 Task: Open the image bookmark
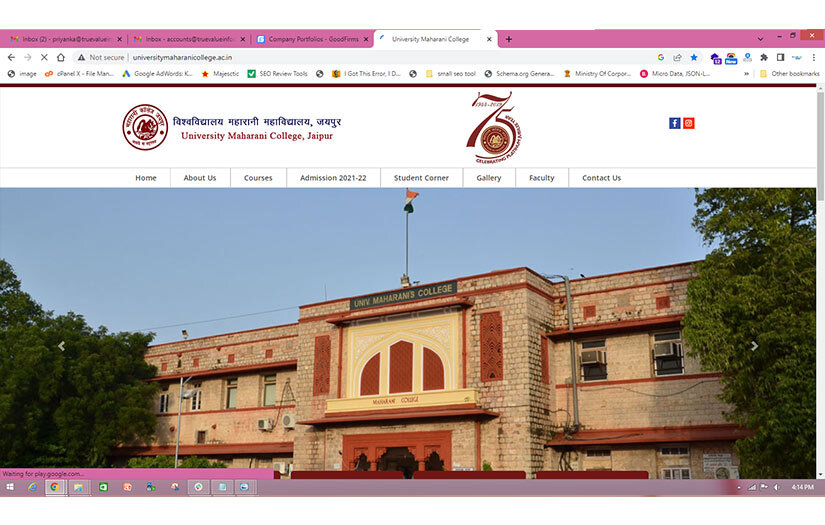22,74
